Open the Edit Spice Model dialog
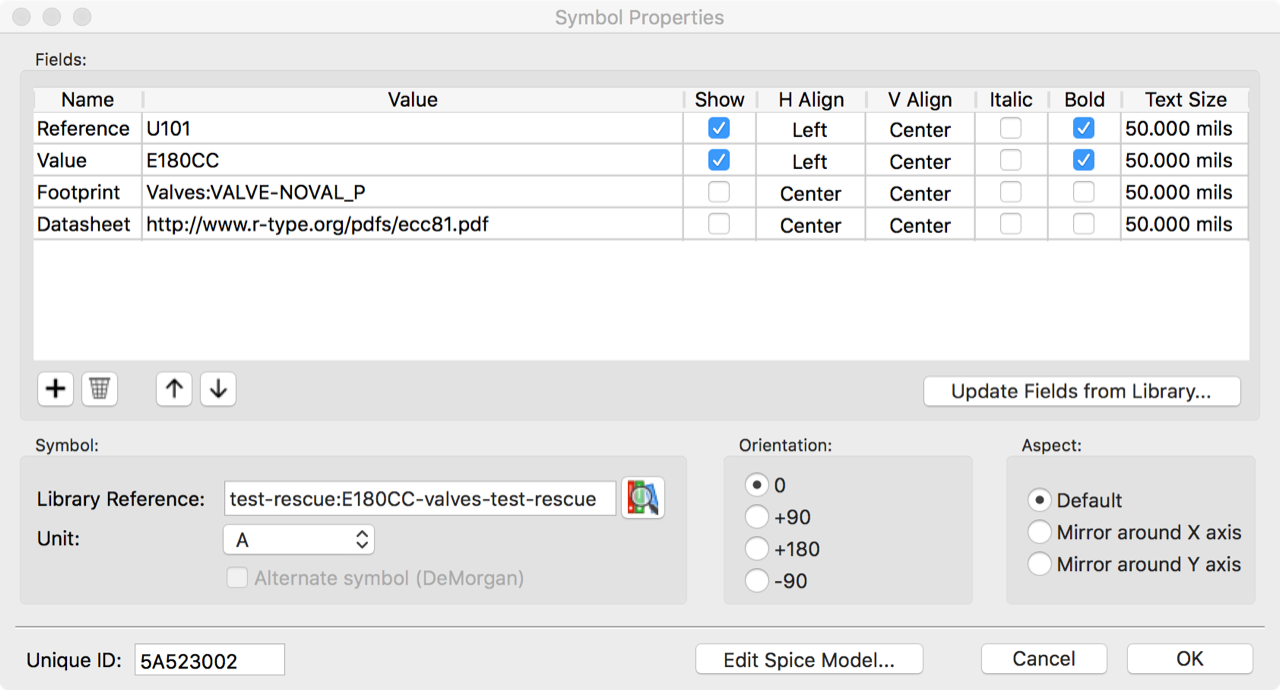The height and width of the screenshot is (690, 1280). [809, 659]
